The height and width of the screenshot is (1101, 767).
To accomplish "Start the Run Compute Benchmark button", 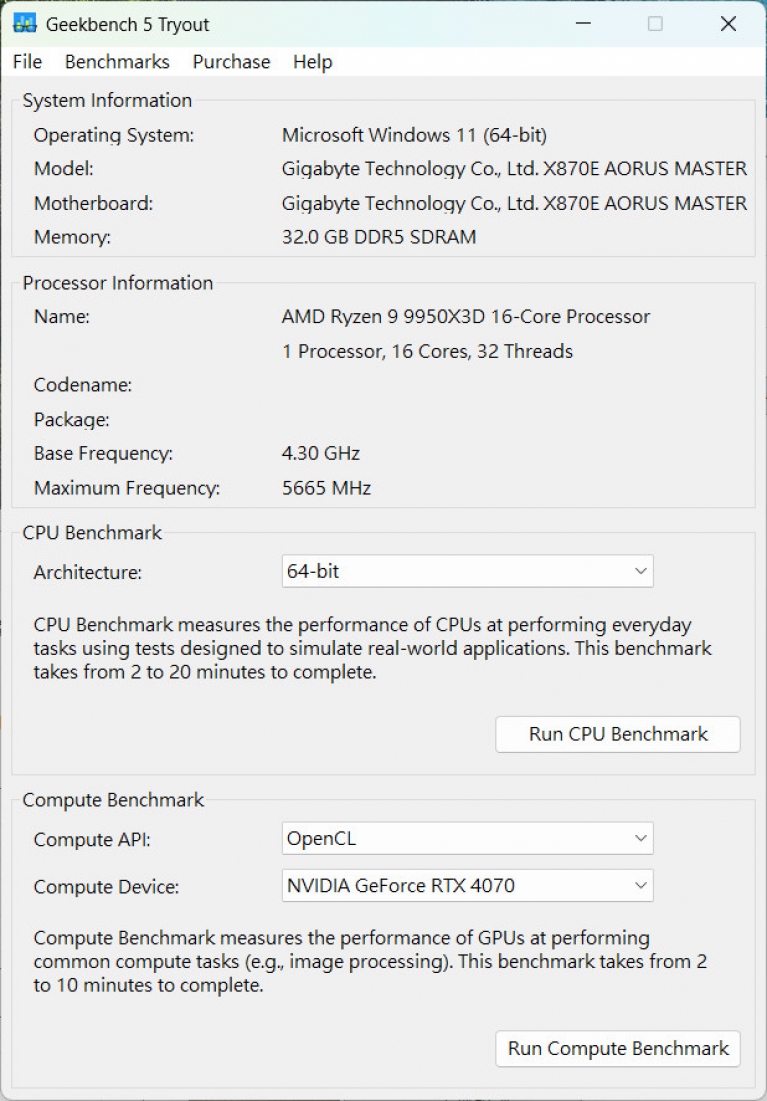I will [618, 1049].
